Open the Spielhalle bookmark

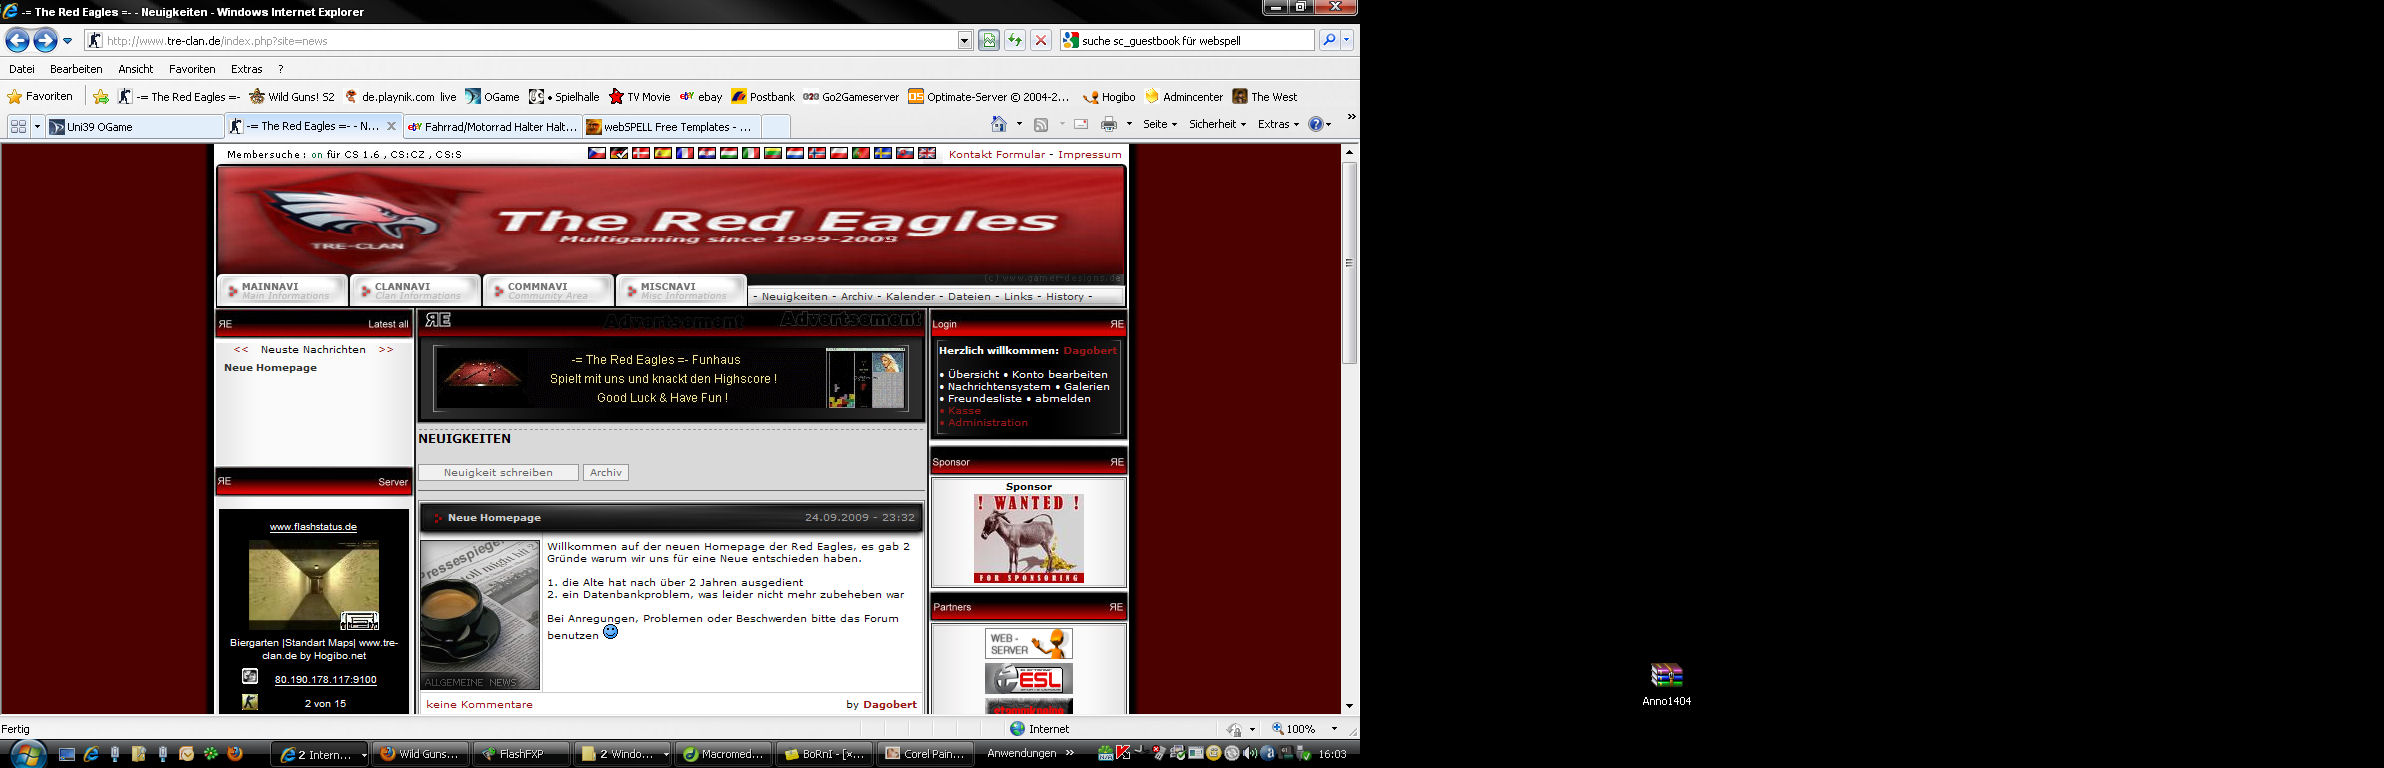pyautogui.click(x=564, y=97)
